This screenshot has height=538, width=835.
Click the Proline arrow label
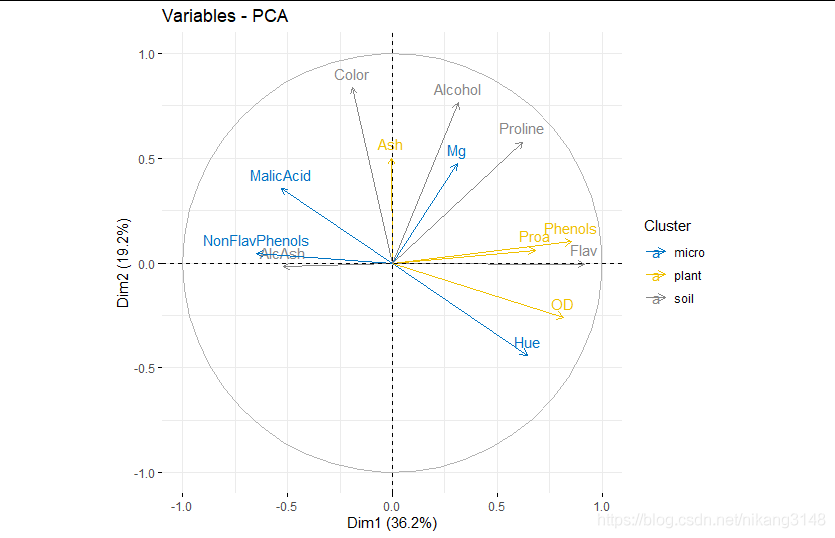(x=521, y=129)
